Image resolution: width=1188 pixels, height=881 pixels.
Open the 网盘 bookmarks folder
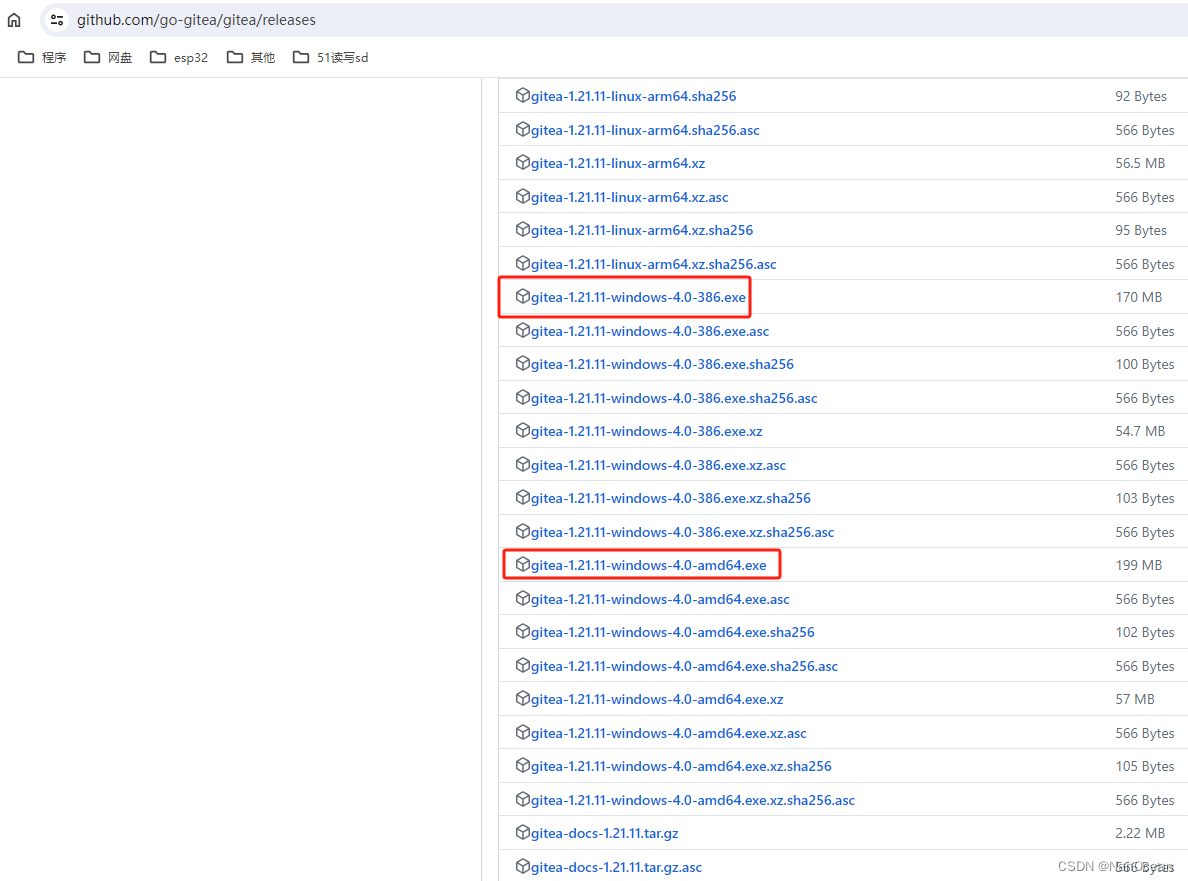108,58
